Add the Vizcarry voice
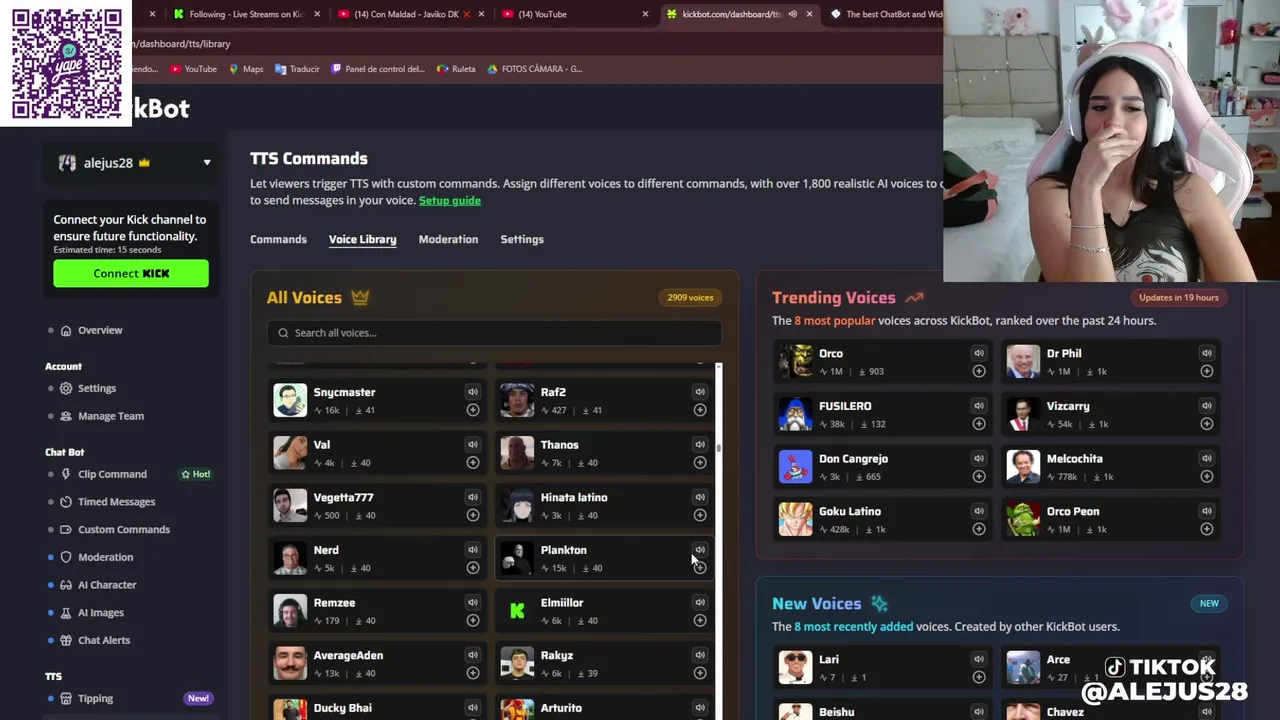The height and width of the screenshot is (720, 1280). click(1207, 424)
